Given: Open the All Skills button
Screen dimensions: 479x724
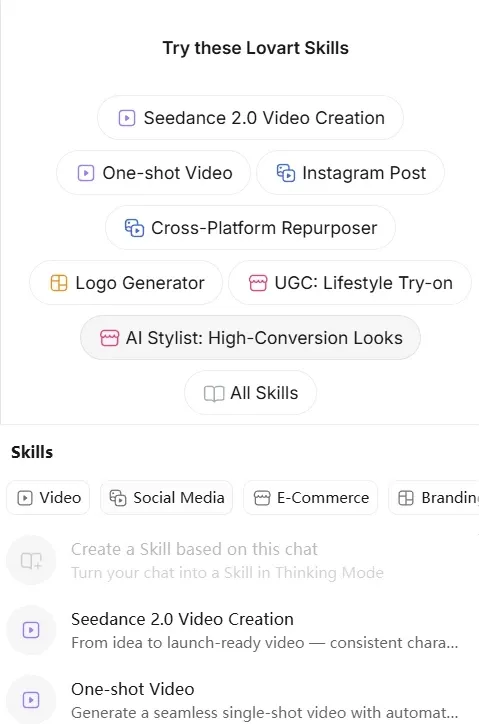Looking at the screenshot, I should pyautogui.click(x=250, y=393).
